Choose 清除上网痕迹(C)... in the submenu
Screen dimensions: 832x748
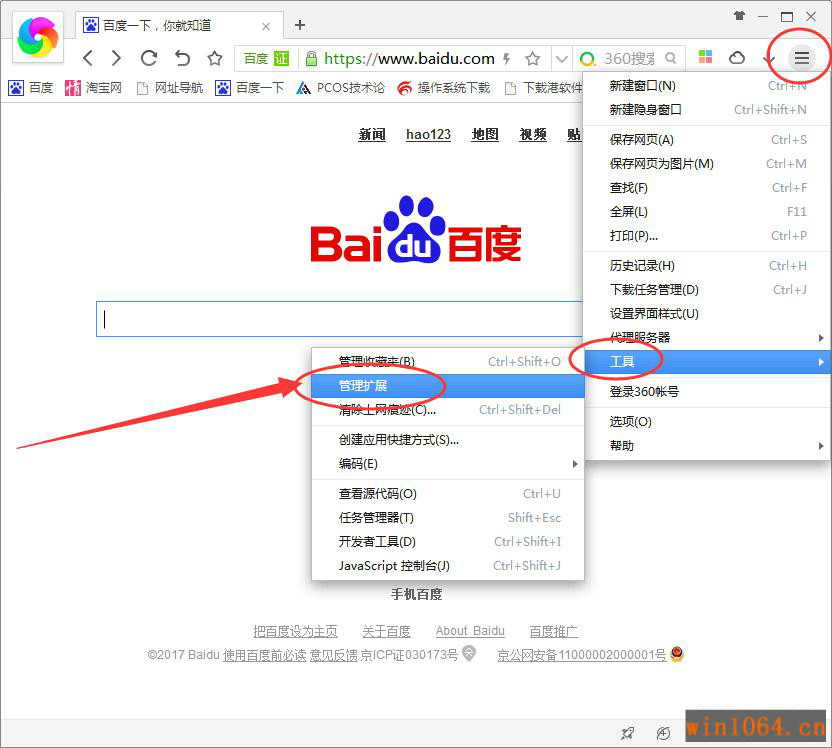[448, 410]
